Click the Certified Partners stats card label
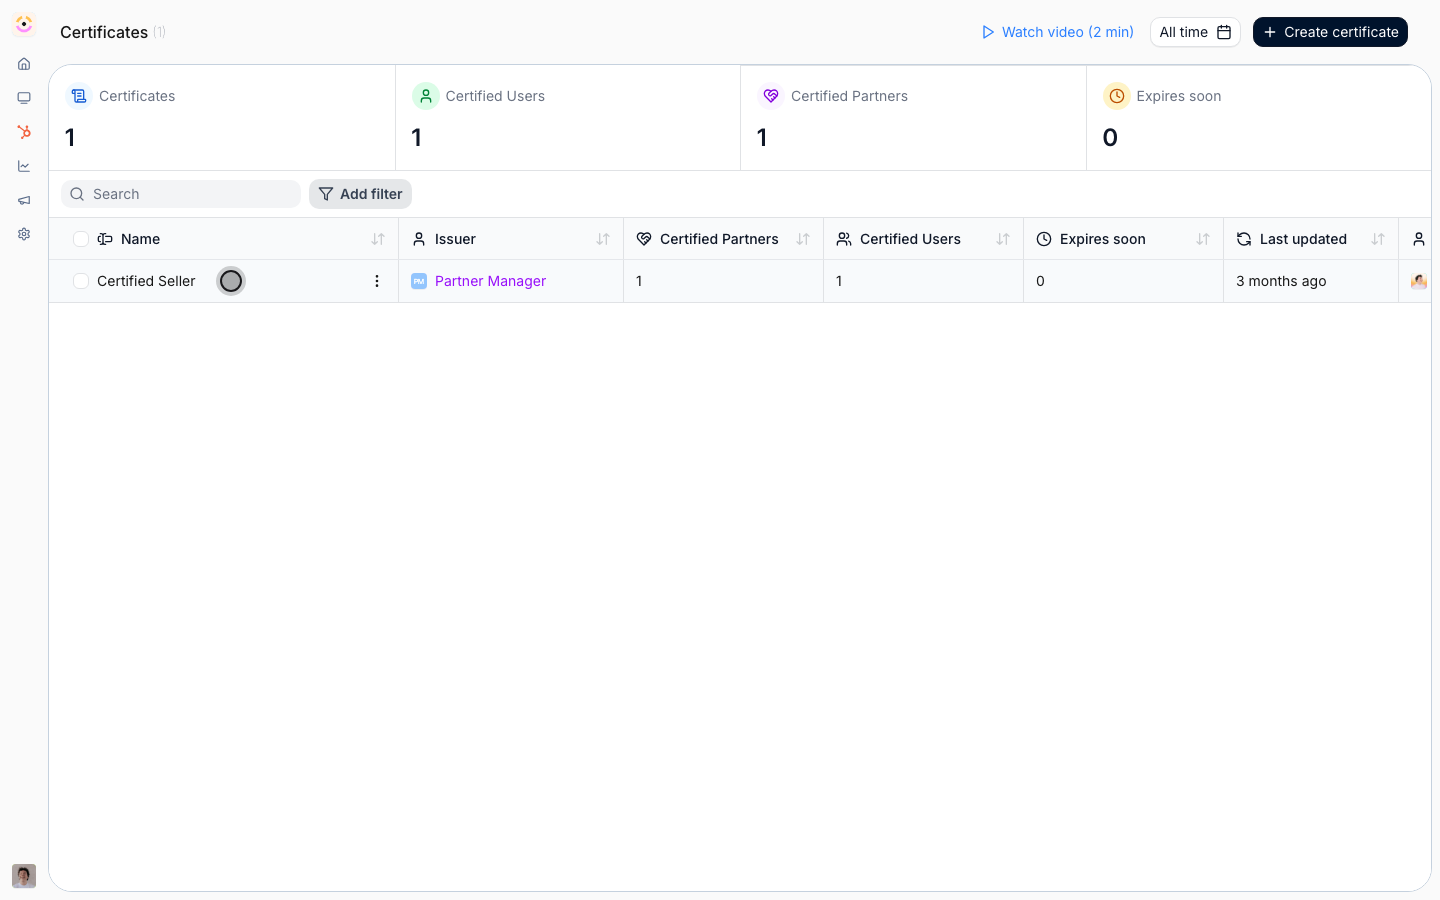 849,96
